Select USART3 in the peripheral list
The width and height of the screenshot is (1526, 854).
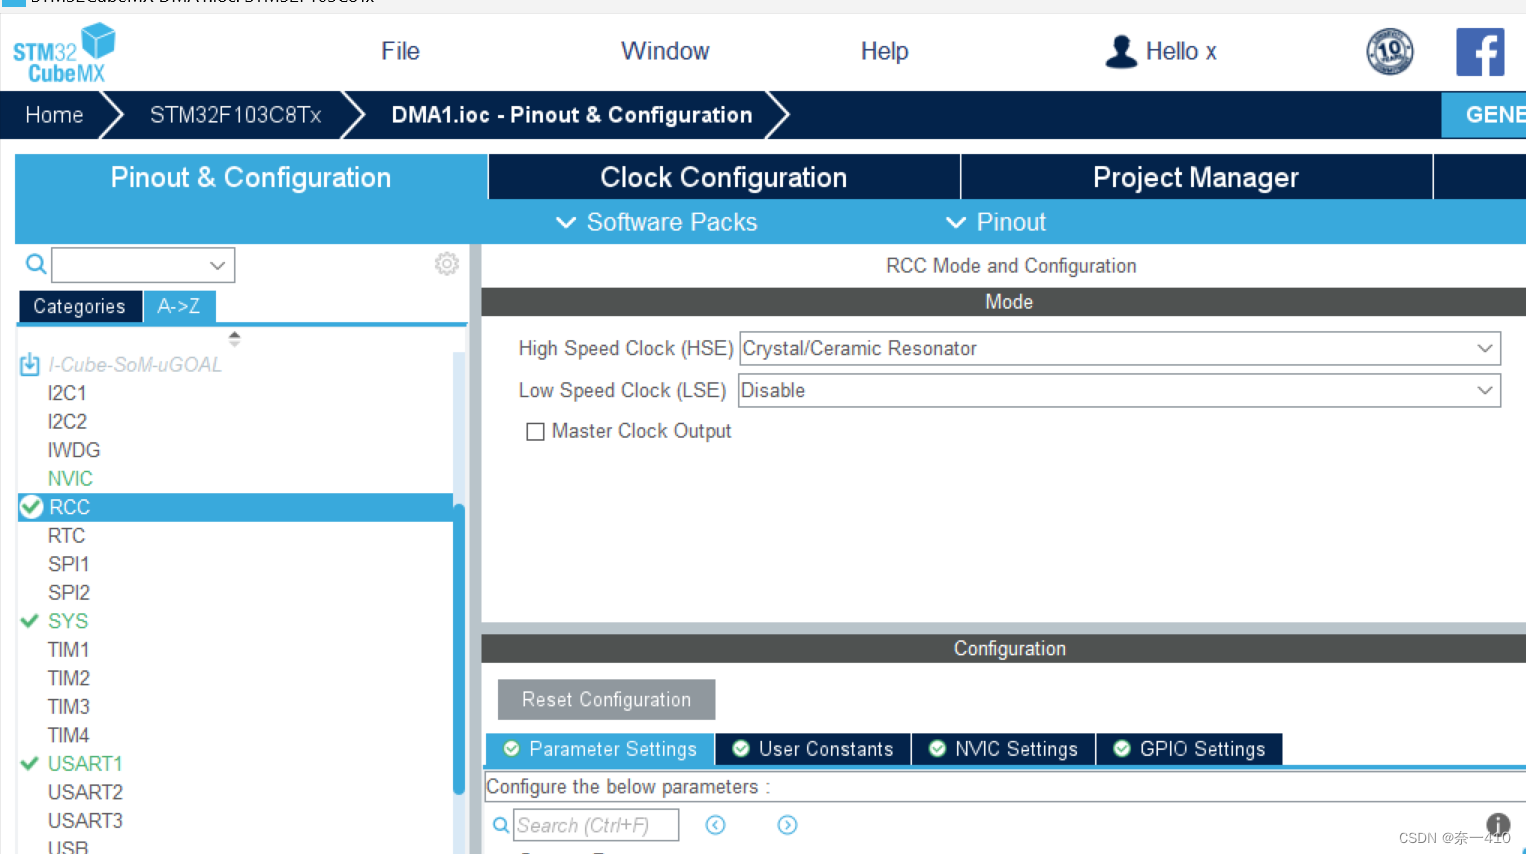85,820
